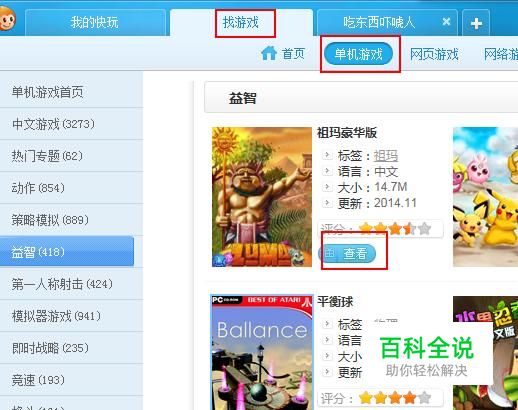Click the home icon beside 首页
The height and width of the screenshot is (410, 518).
(x=269, y=53)
